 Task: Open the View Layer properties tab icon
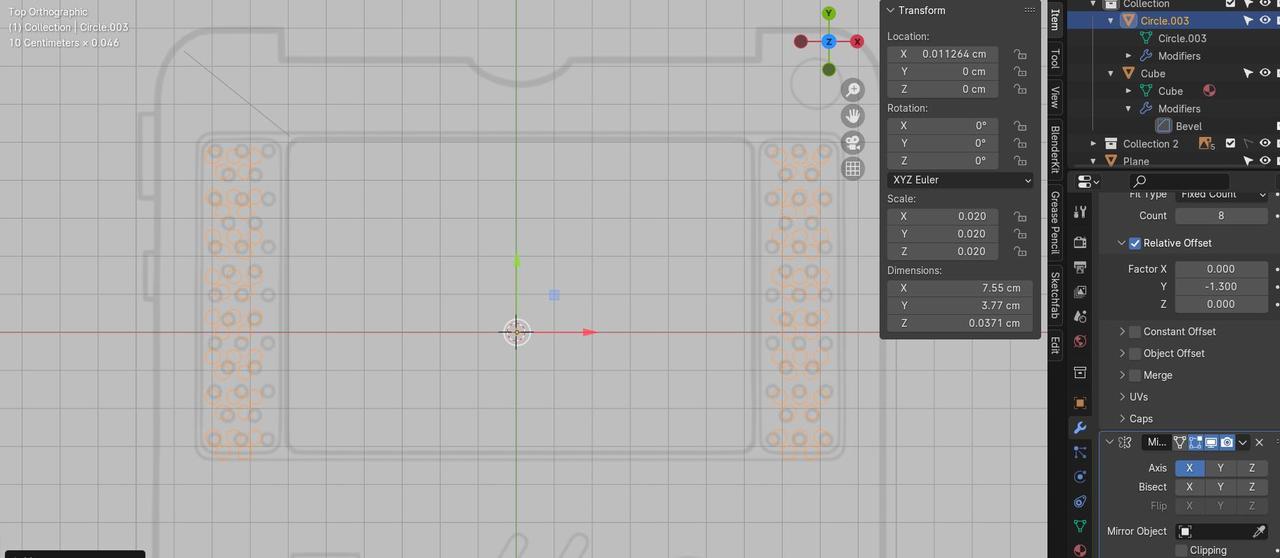(x=1080, y=292)
